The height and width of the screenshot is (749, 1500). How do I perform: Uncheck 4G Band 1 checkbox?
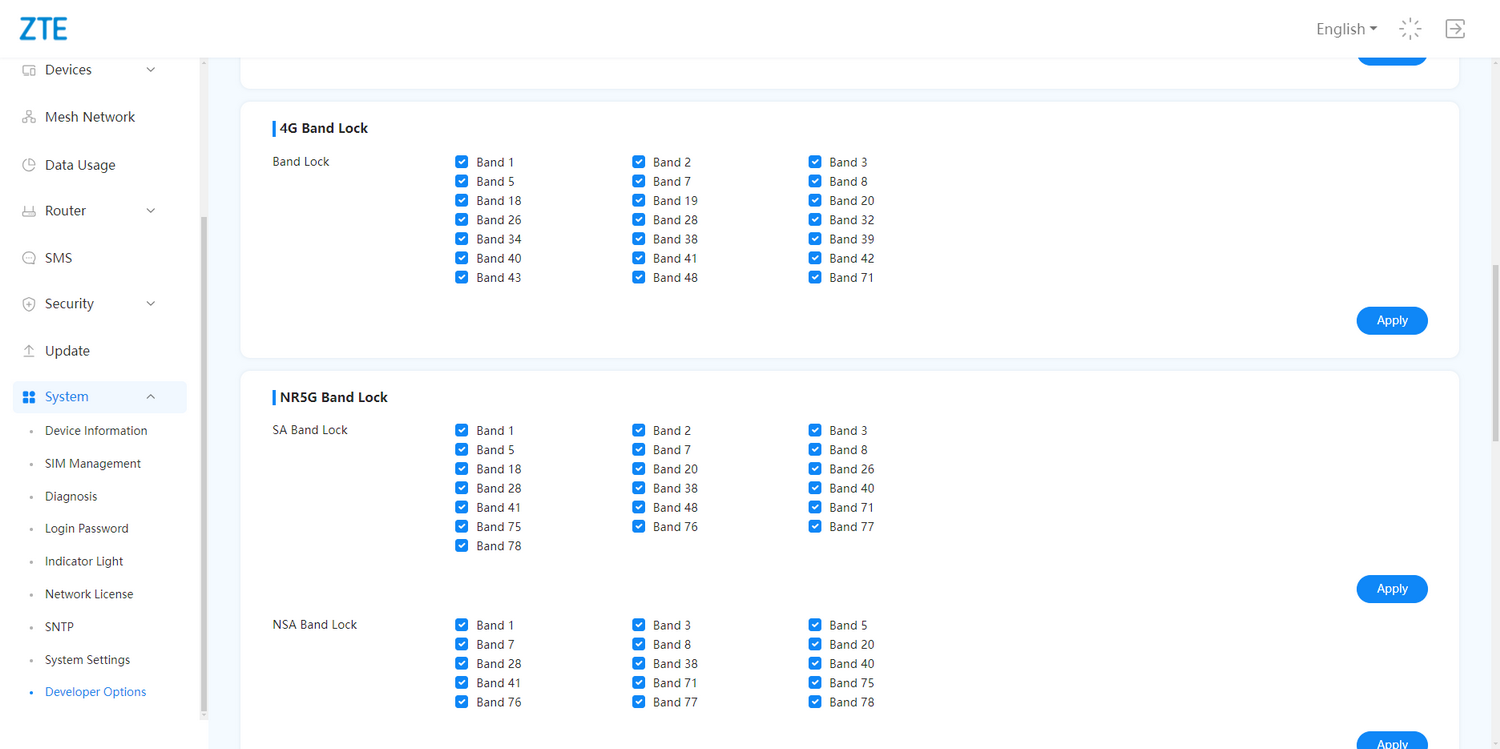click(x=462, y=162)
